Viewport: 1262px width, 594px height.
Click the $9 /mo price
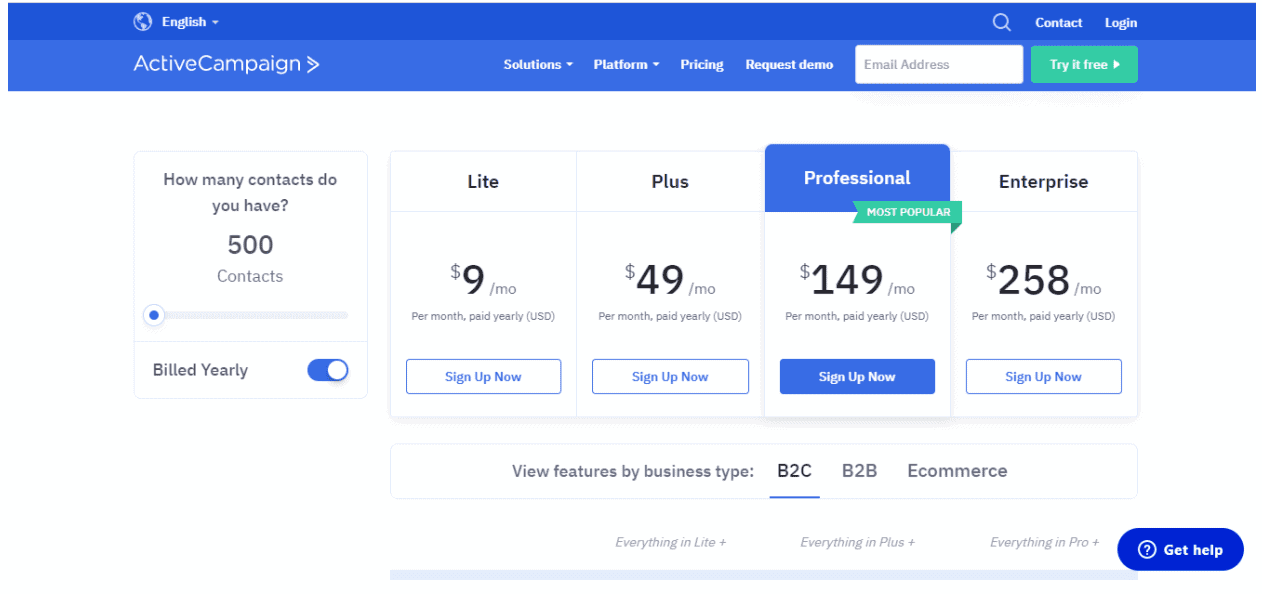(483, 281)
